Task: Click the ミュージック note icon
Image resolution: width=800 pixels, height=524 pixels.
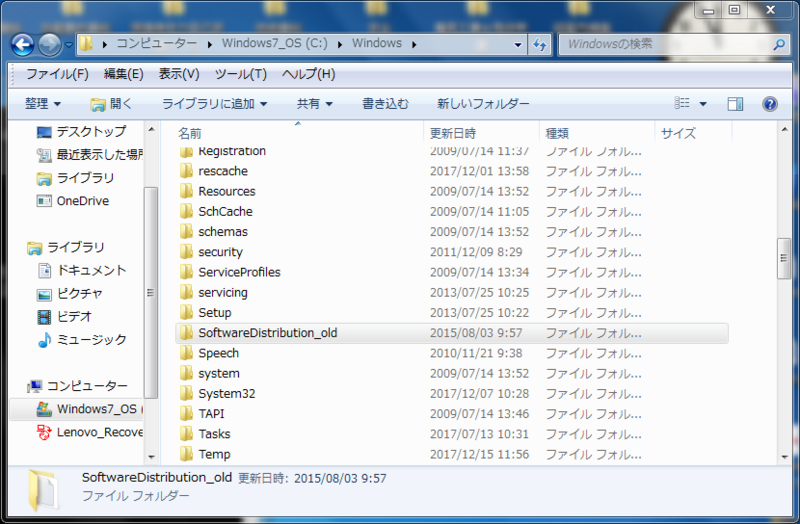Action: [44, 340]
